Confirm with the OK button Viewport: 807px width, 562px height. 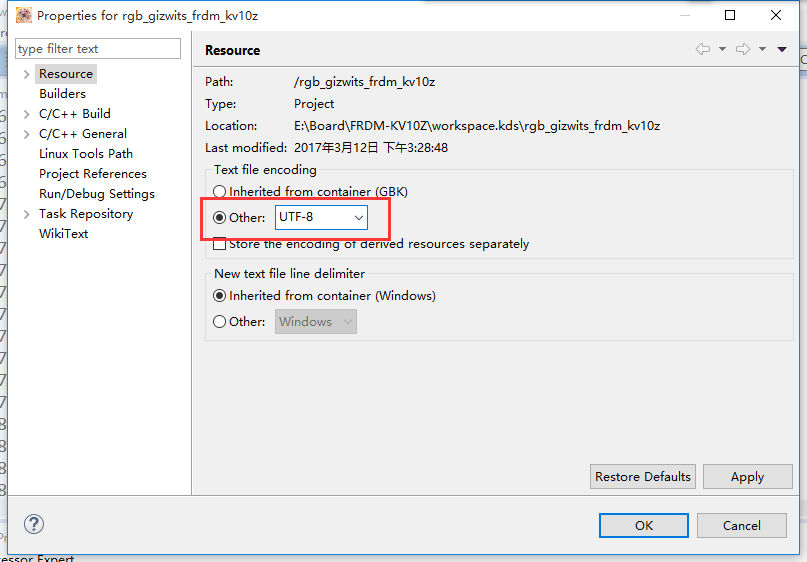644,525
